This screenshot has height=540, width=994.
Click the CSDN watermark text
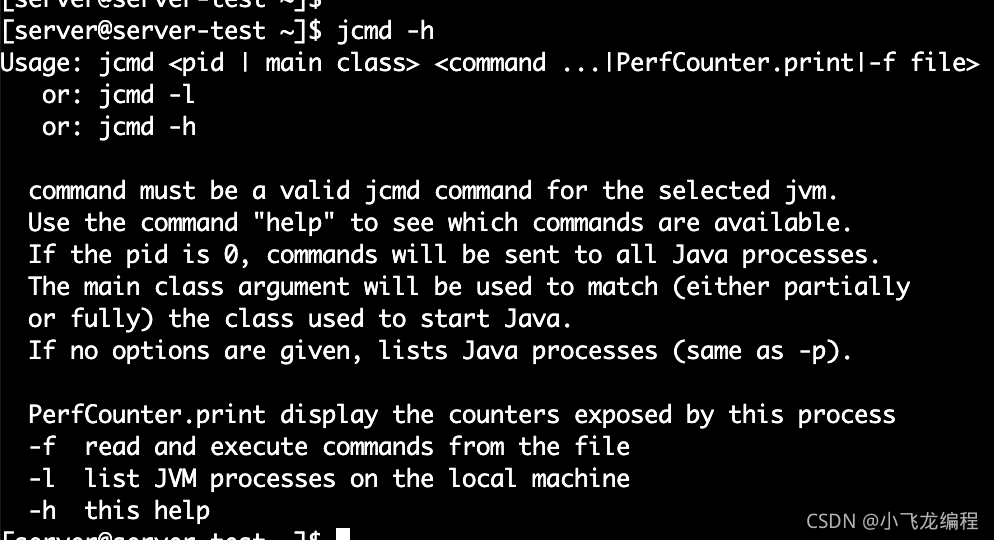(892, 521)
